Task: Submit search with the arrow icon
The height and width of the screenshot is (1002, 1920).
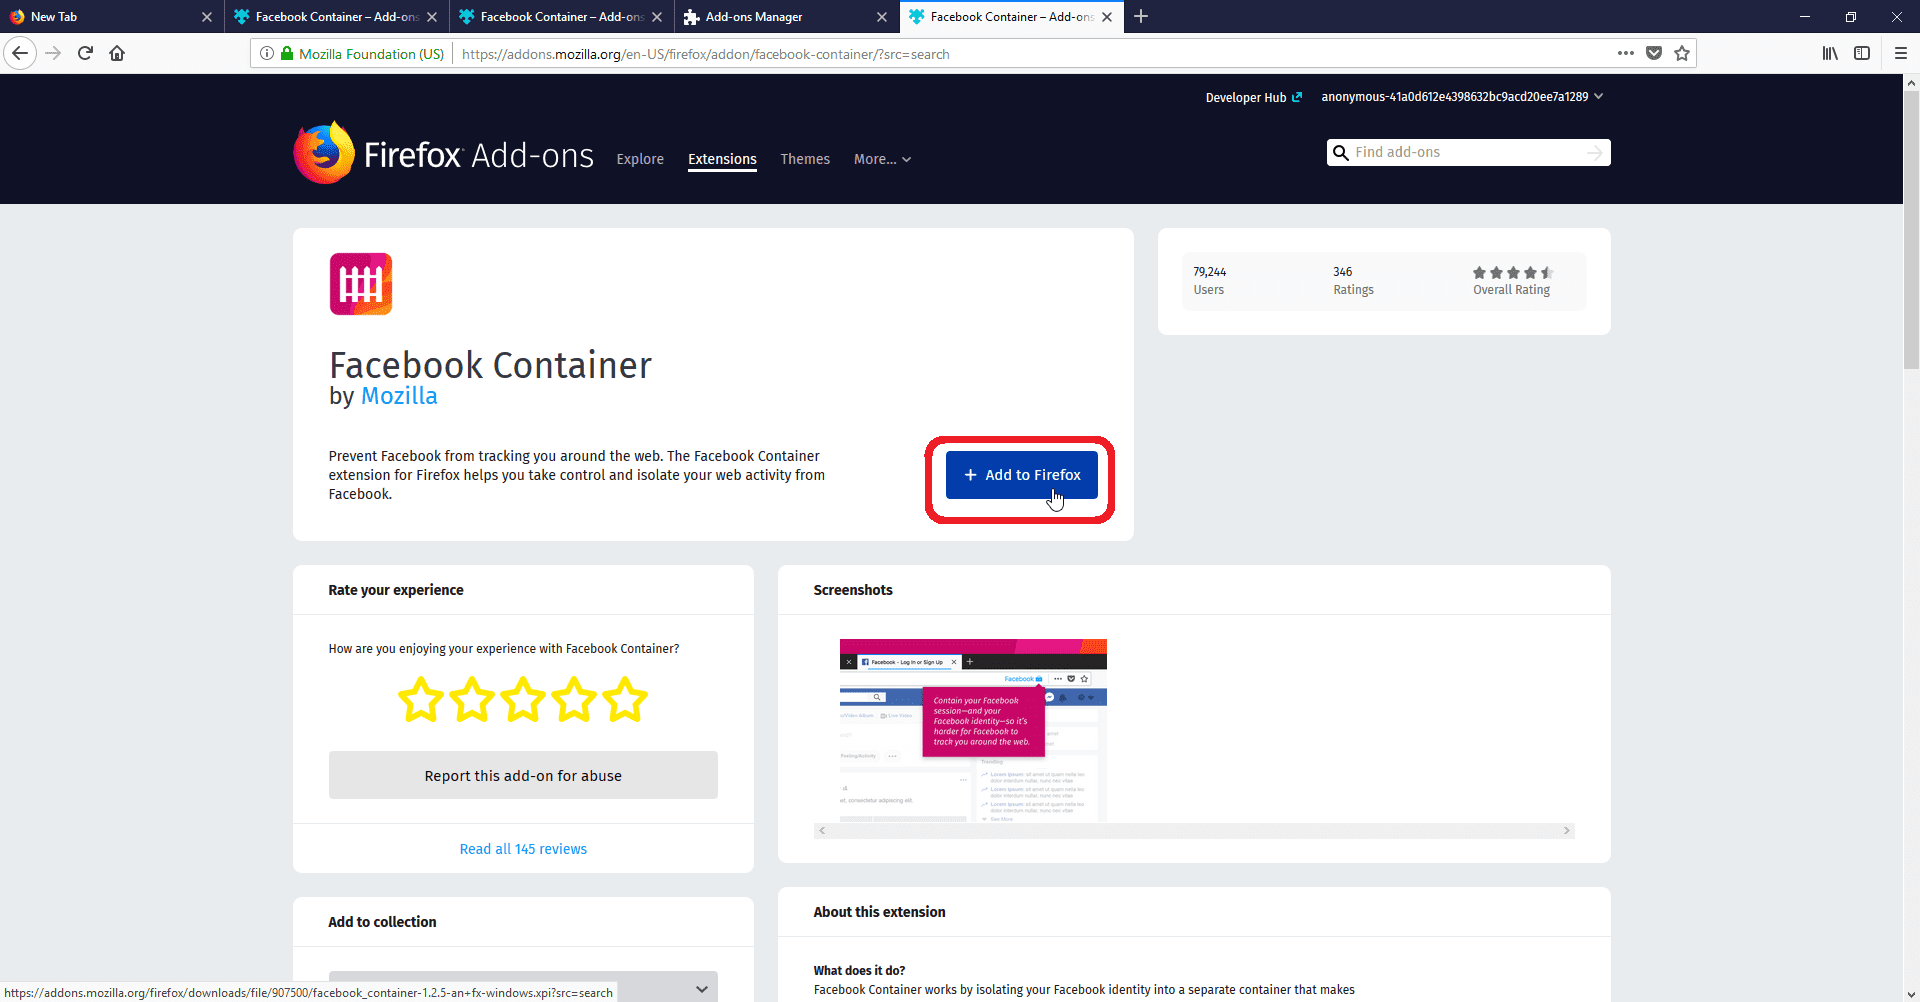Action: coord(1595,153)
